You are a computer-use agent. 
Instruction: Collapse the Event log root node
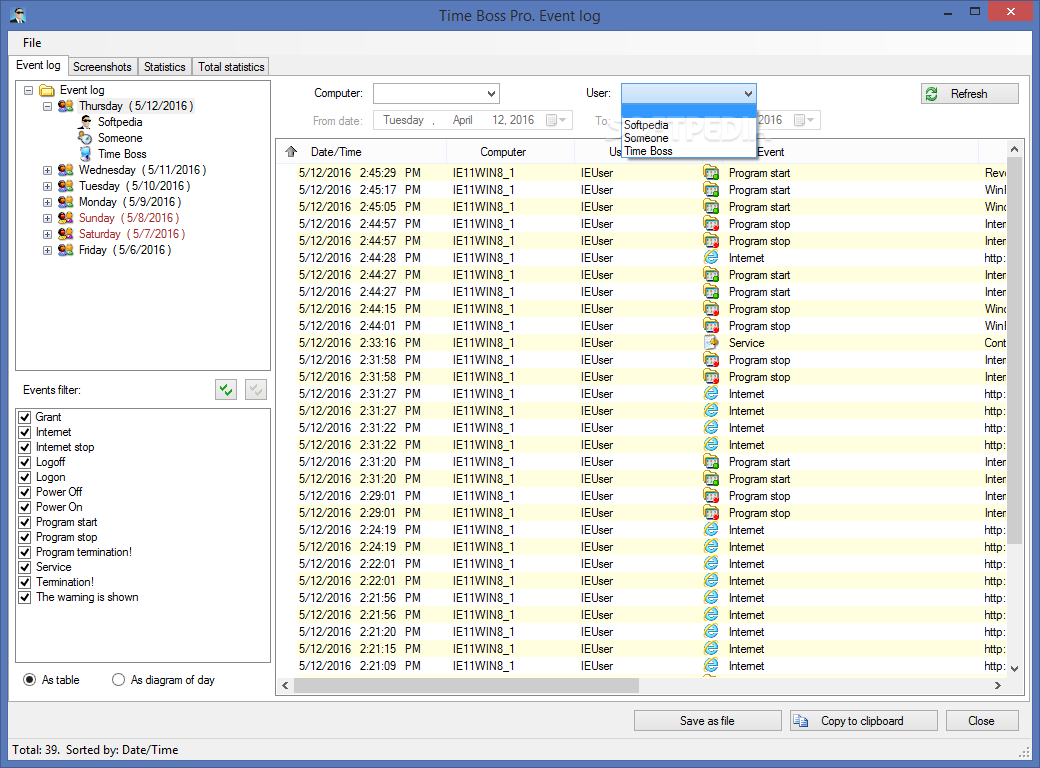point(29,90)
